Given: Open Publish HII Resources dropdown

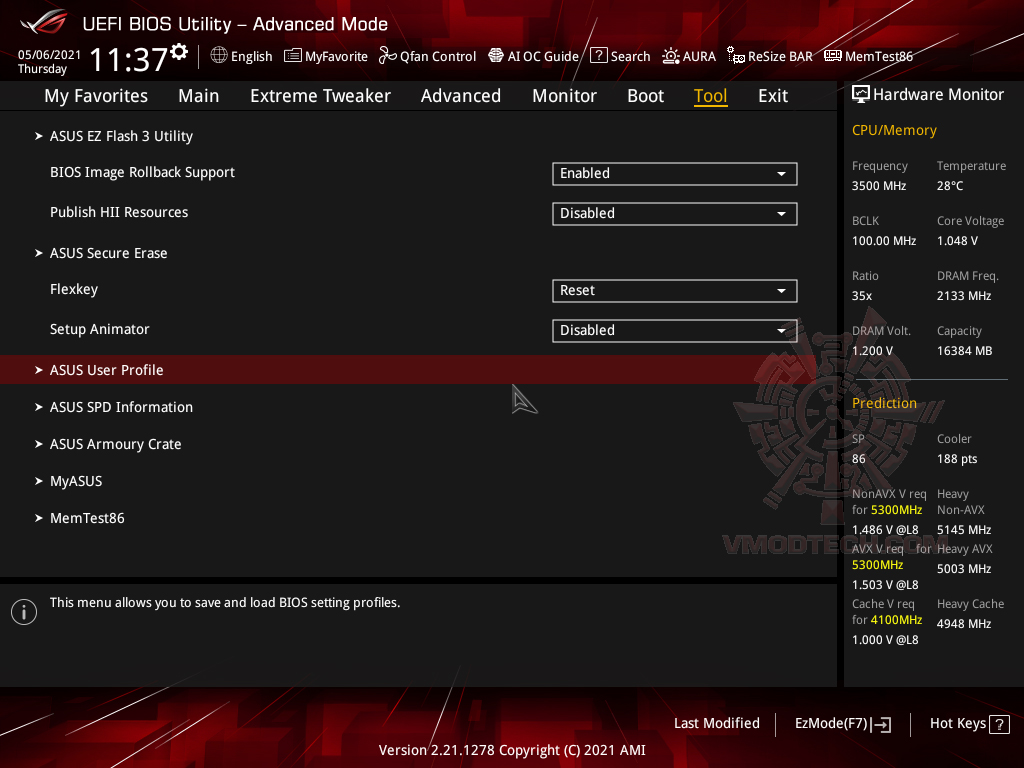Looking at the screenshot, I should pos(675,214).
